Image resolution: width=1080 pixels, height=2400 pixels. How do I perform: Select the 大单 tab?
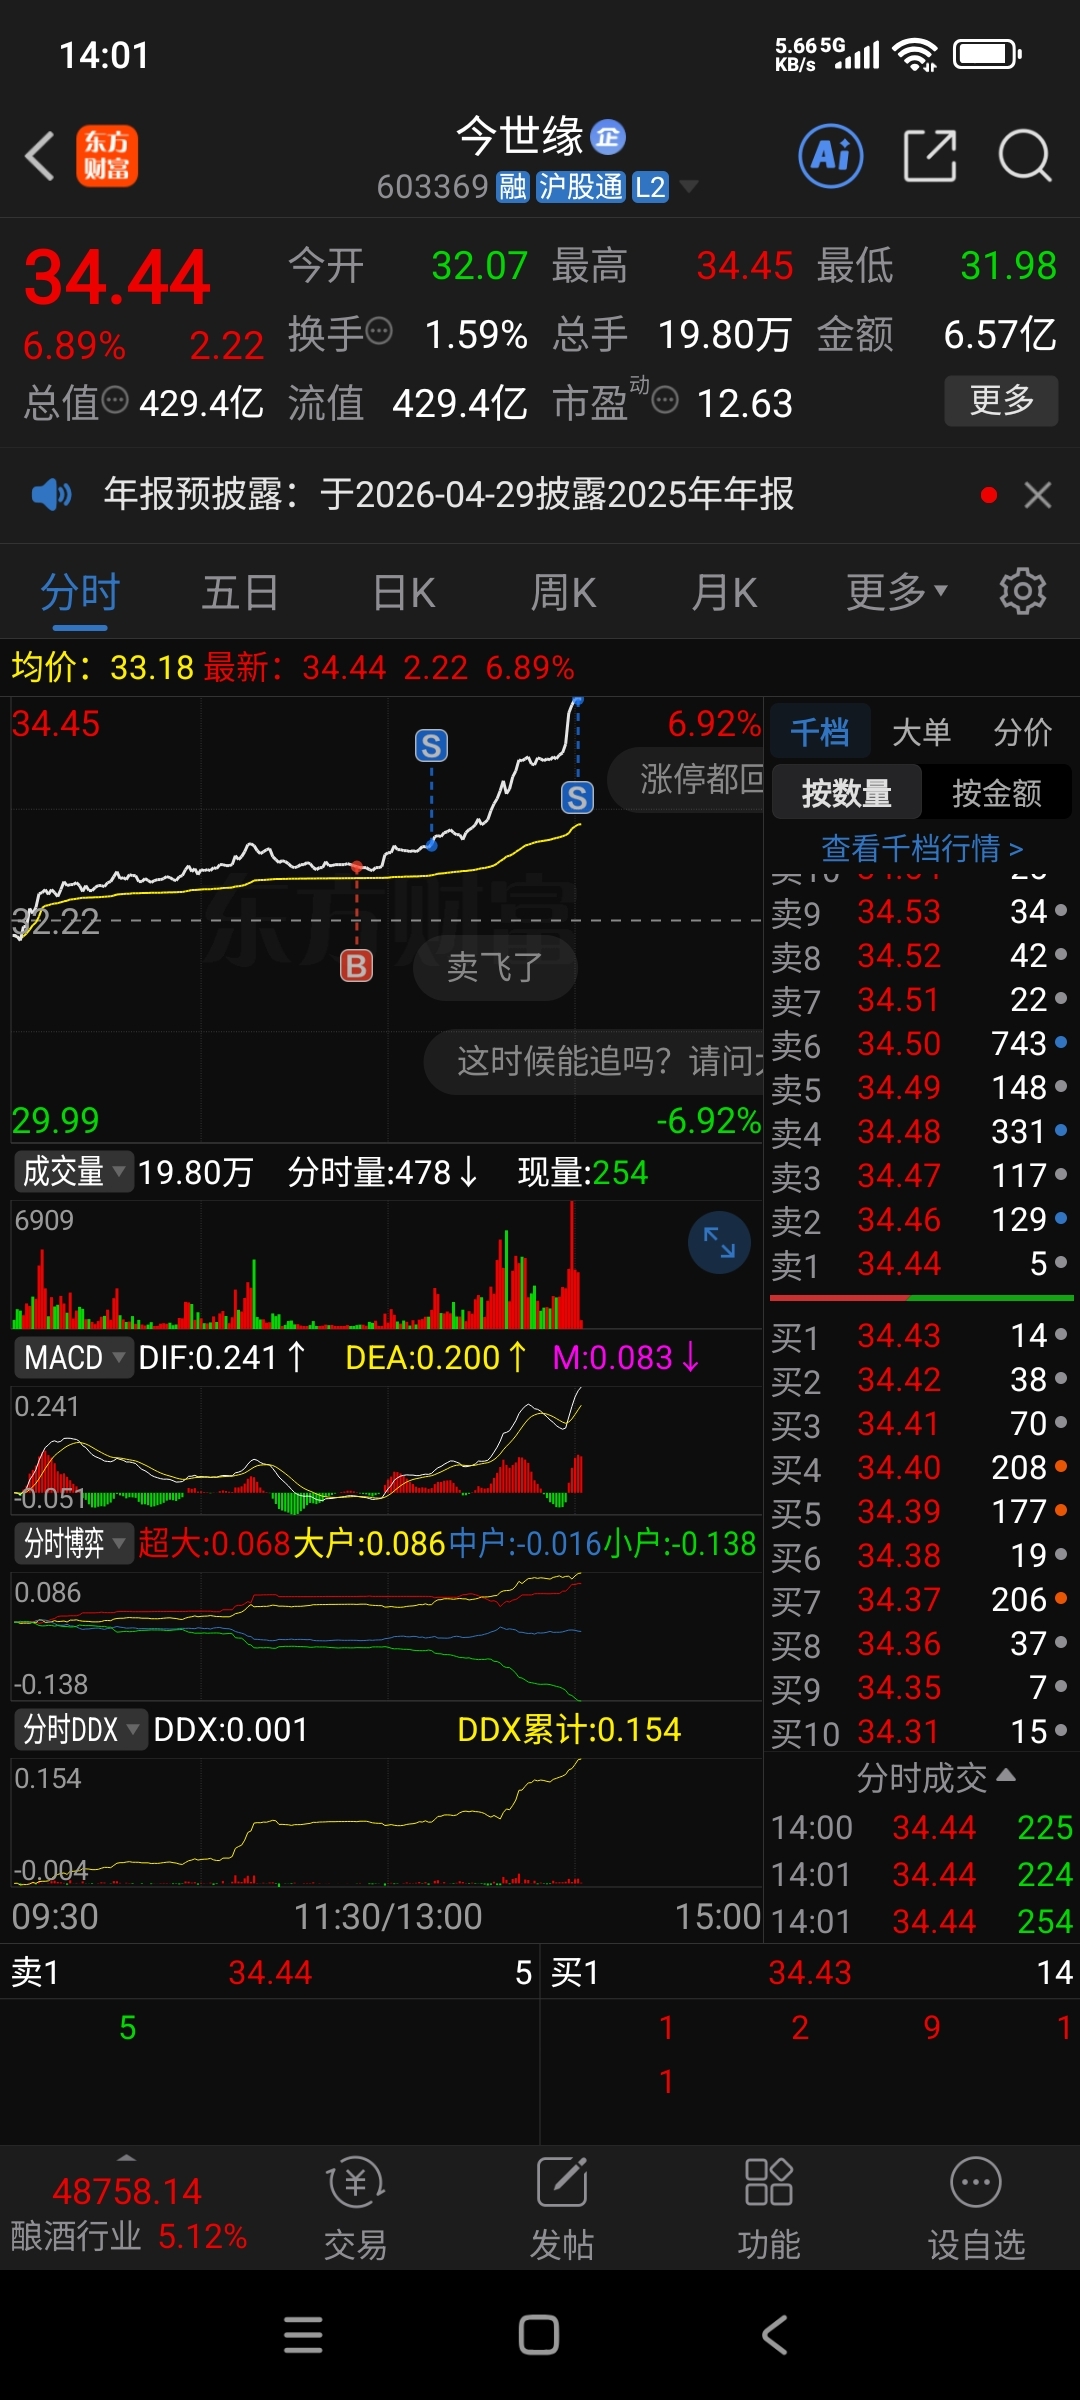tap(921, 732)
